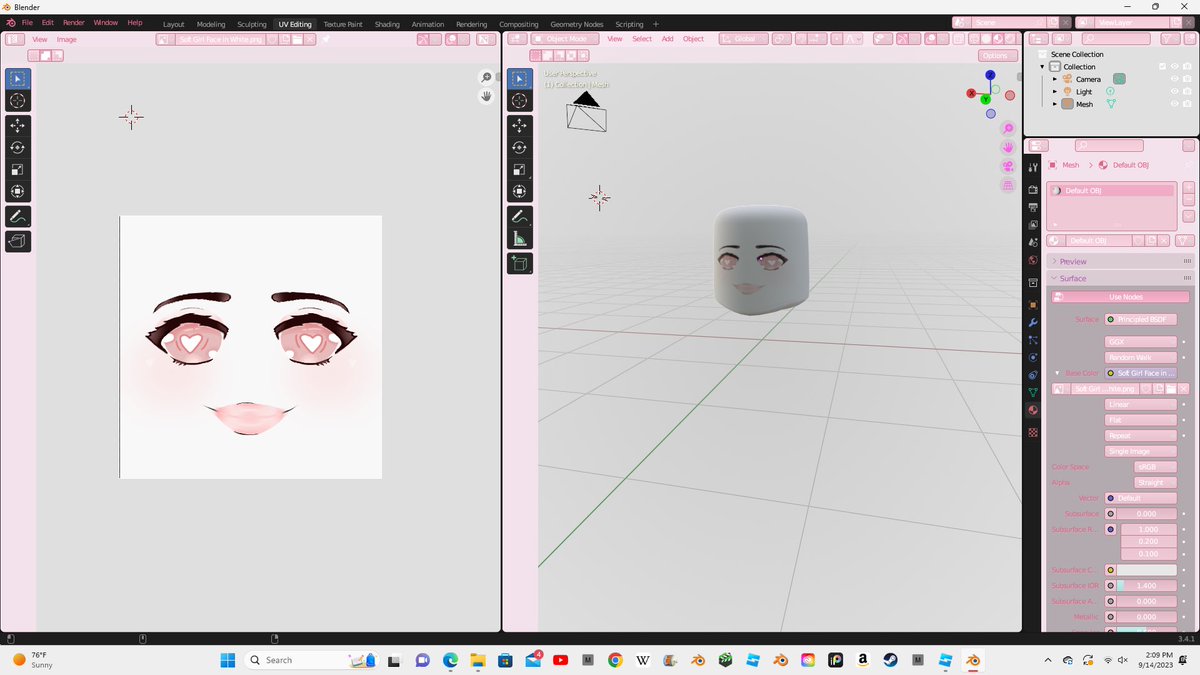Viewport: 1200px width, 675px height.
Task: Hide the Mesh in the viewport via its eye icon
Action: tap(1175, 103)
